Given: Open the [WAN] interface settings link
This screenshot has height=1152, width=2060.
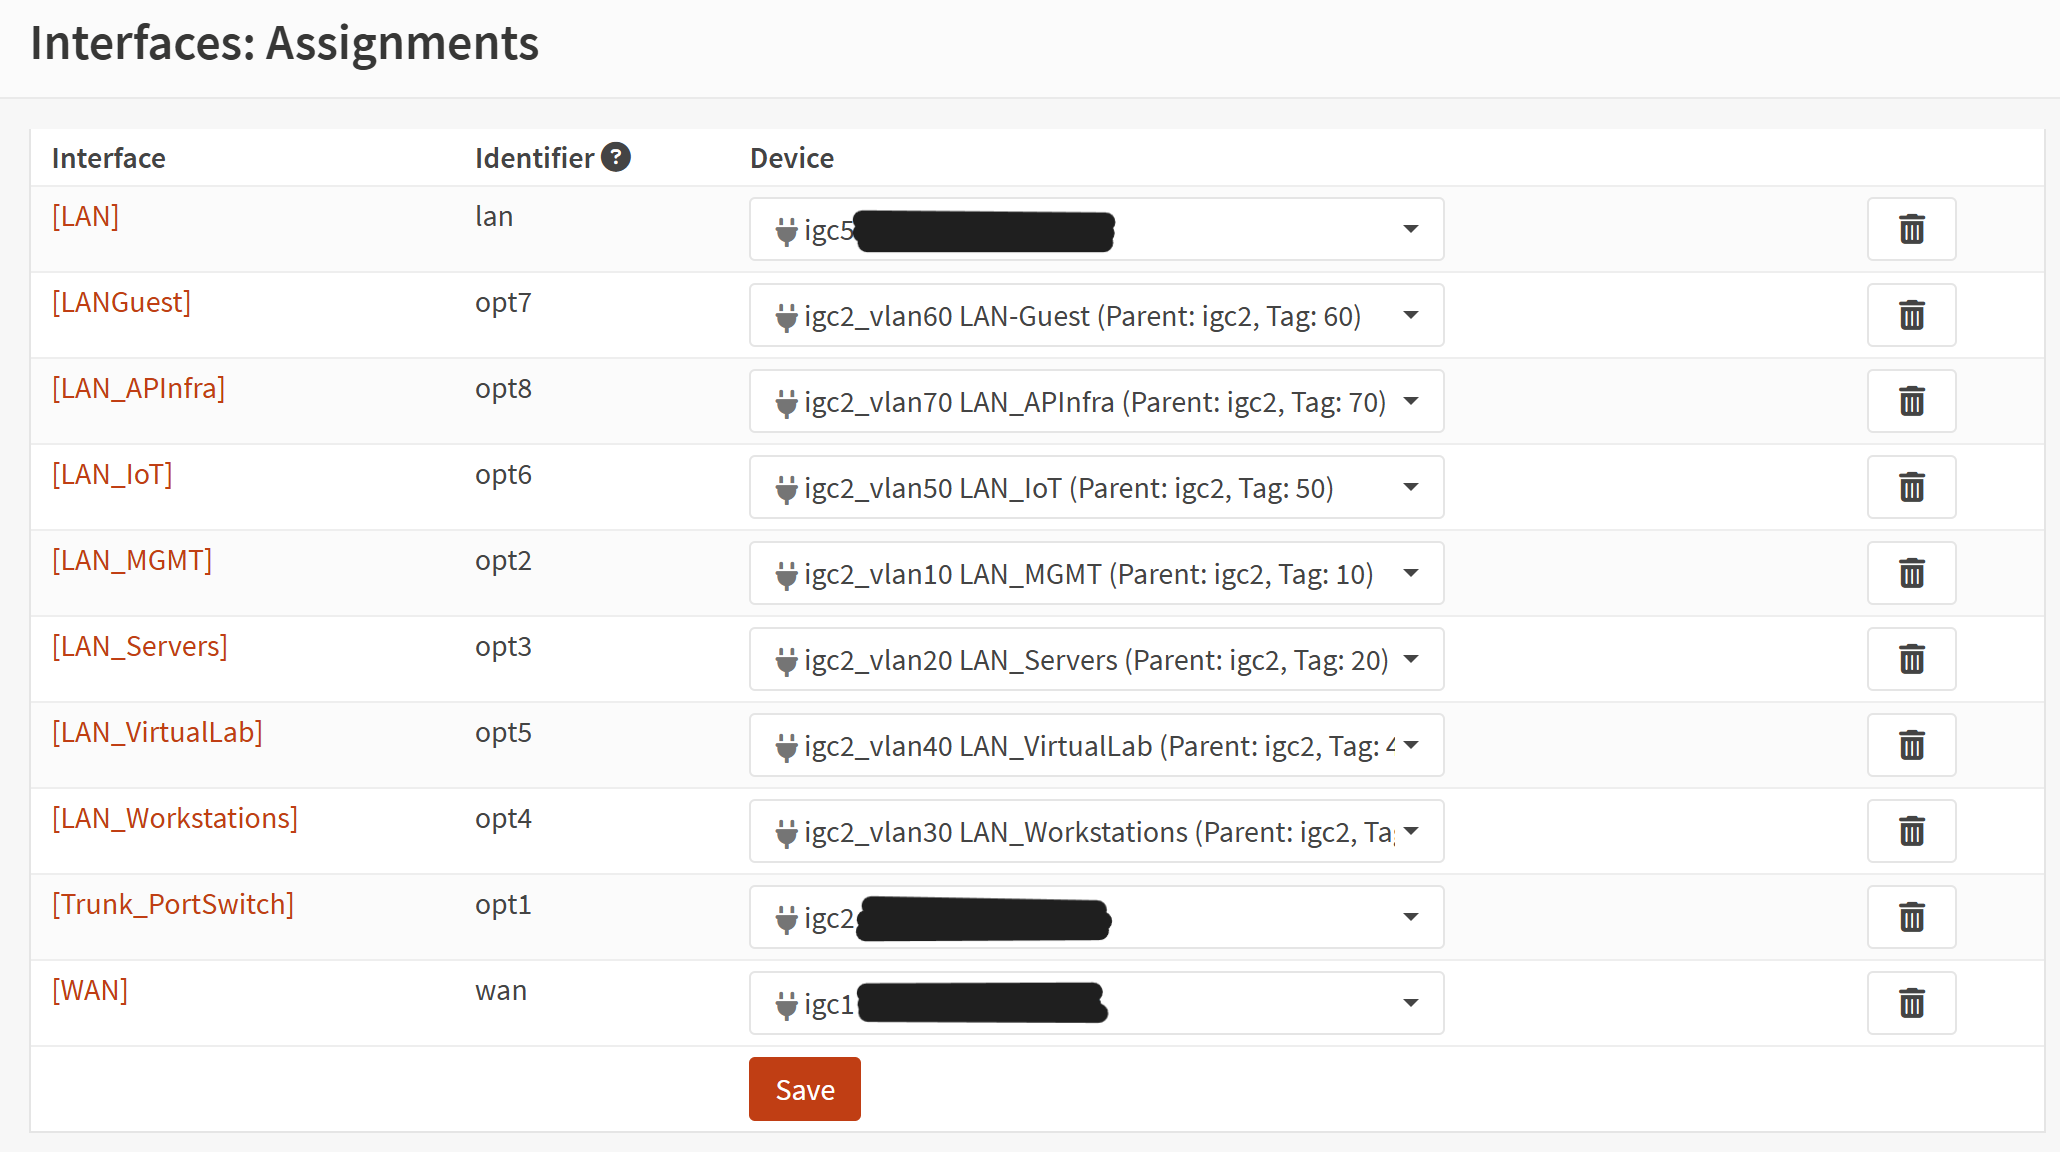Looking at the screenshot, I should (x=90, y=990).
